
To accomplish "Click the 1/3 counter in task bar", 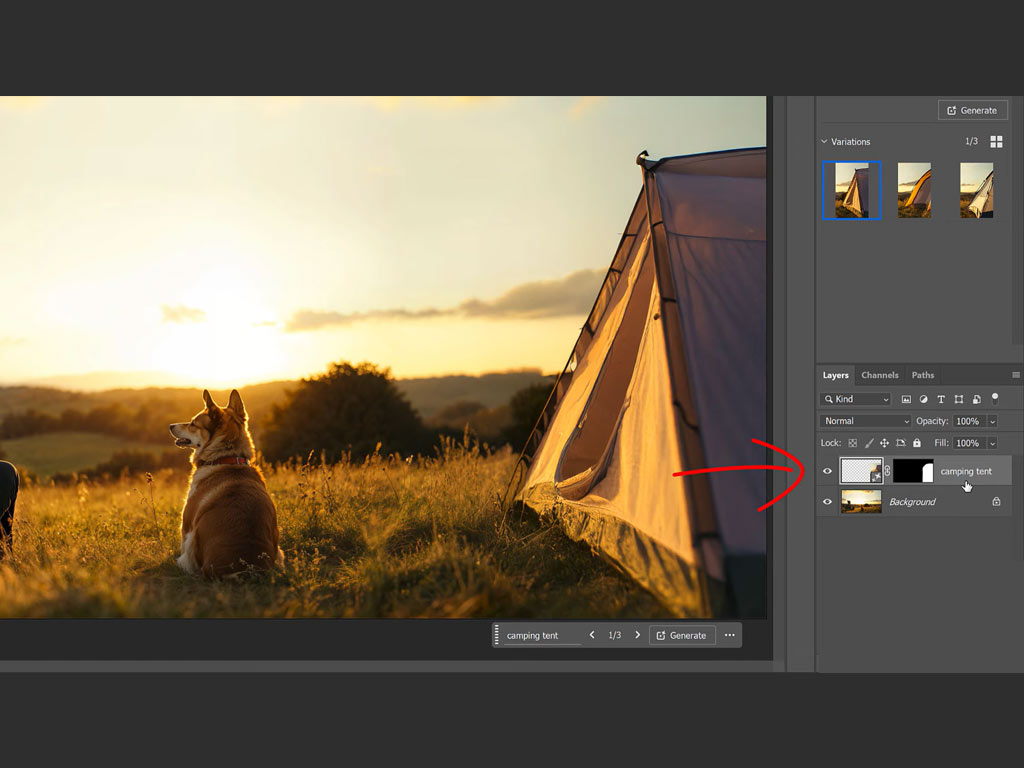I will coord(615,635).
